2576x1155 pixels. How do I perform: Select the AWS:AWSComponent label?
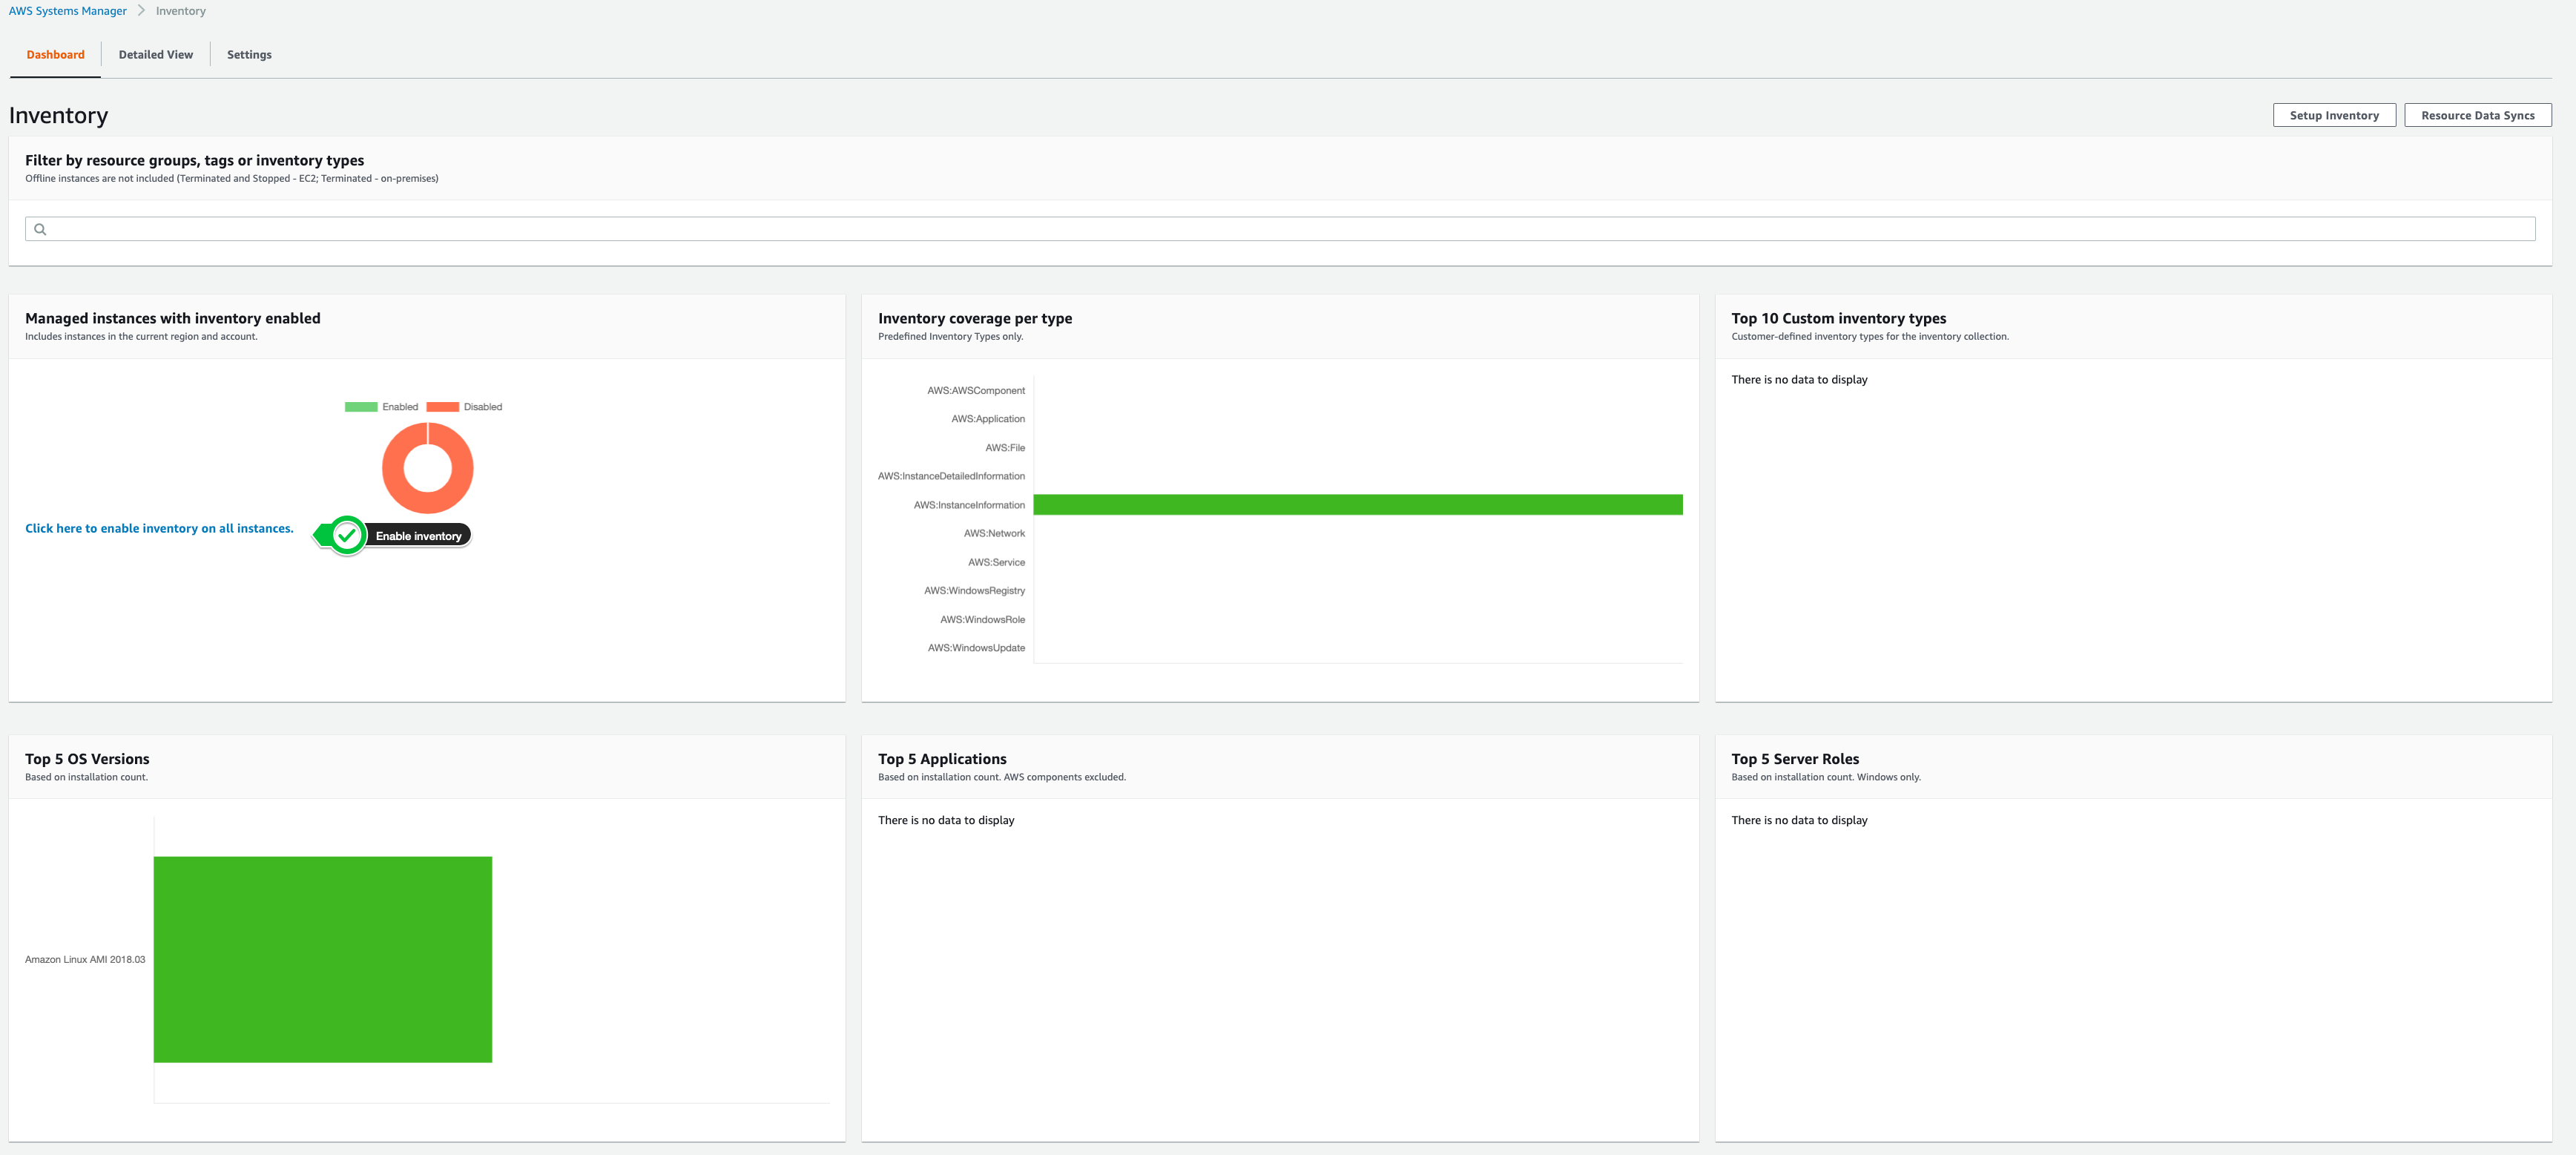point(976,391)
